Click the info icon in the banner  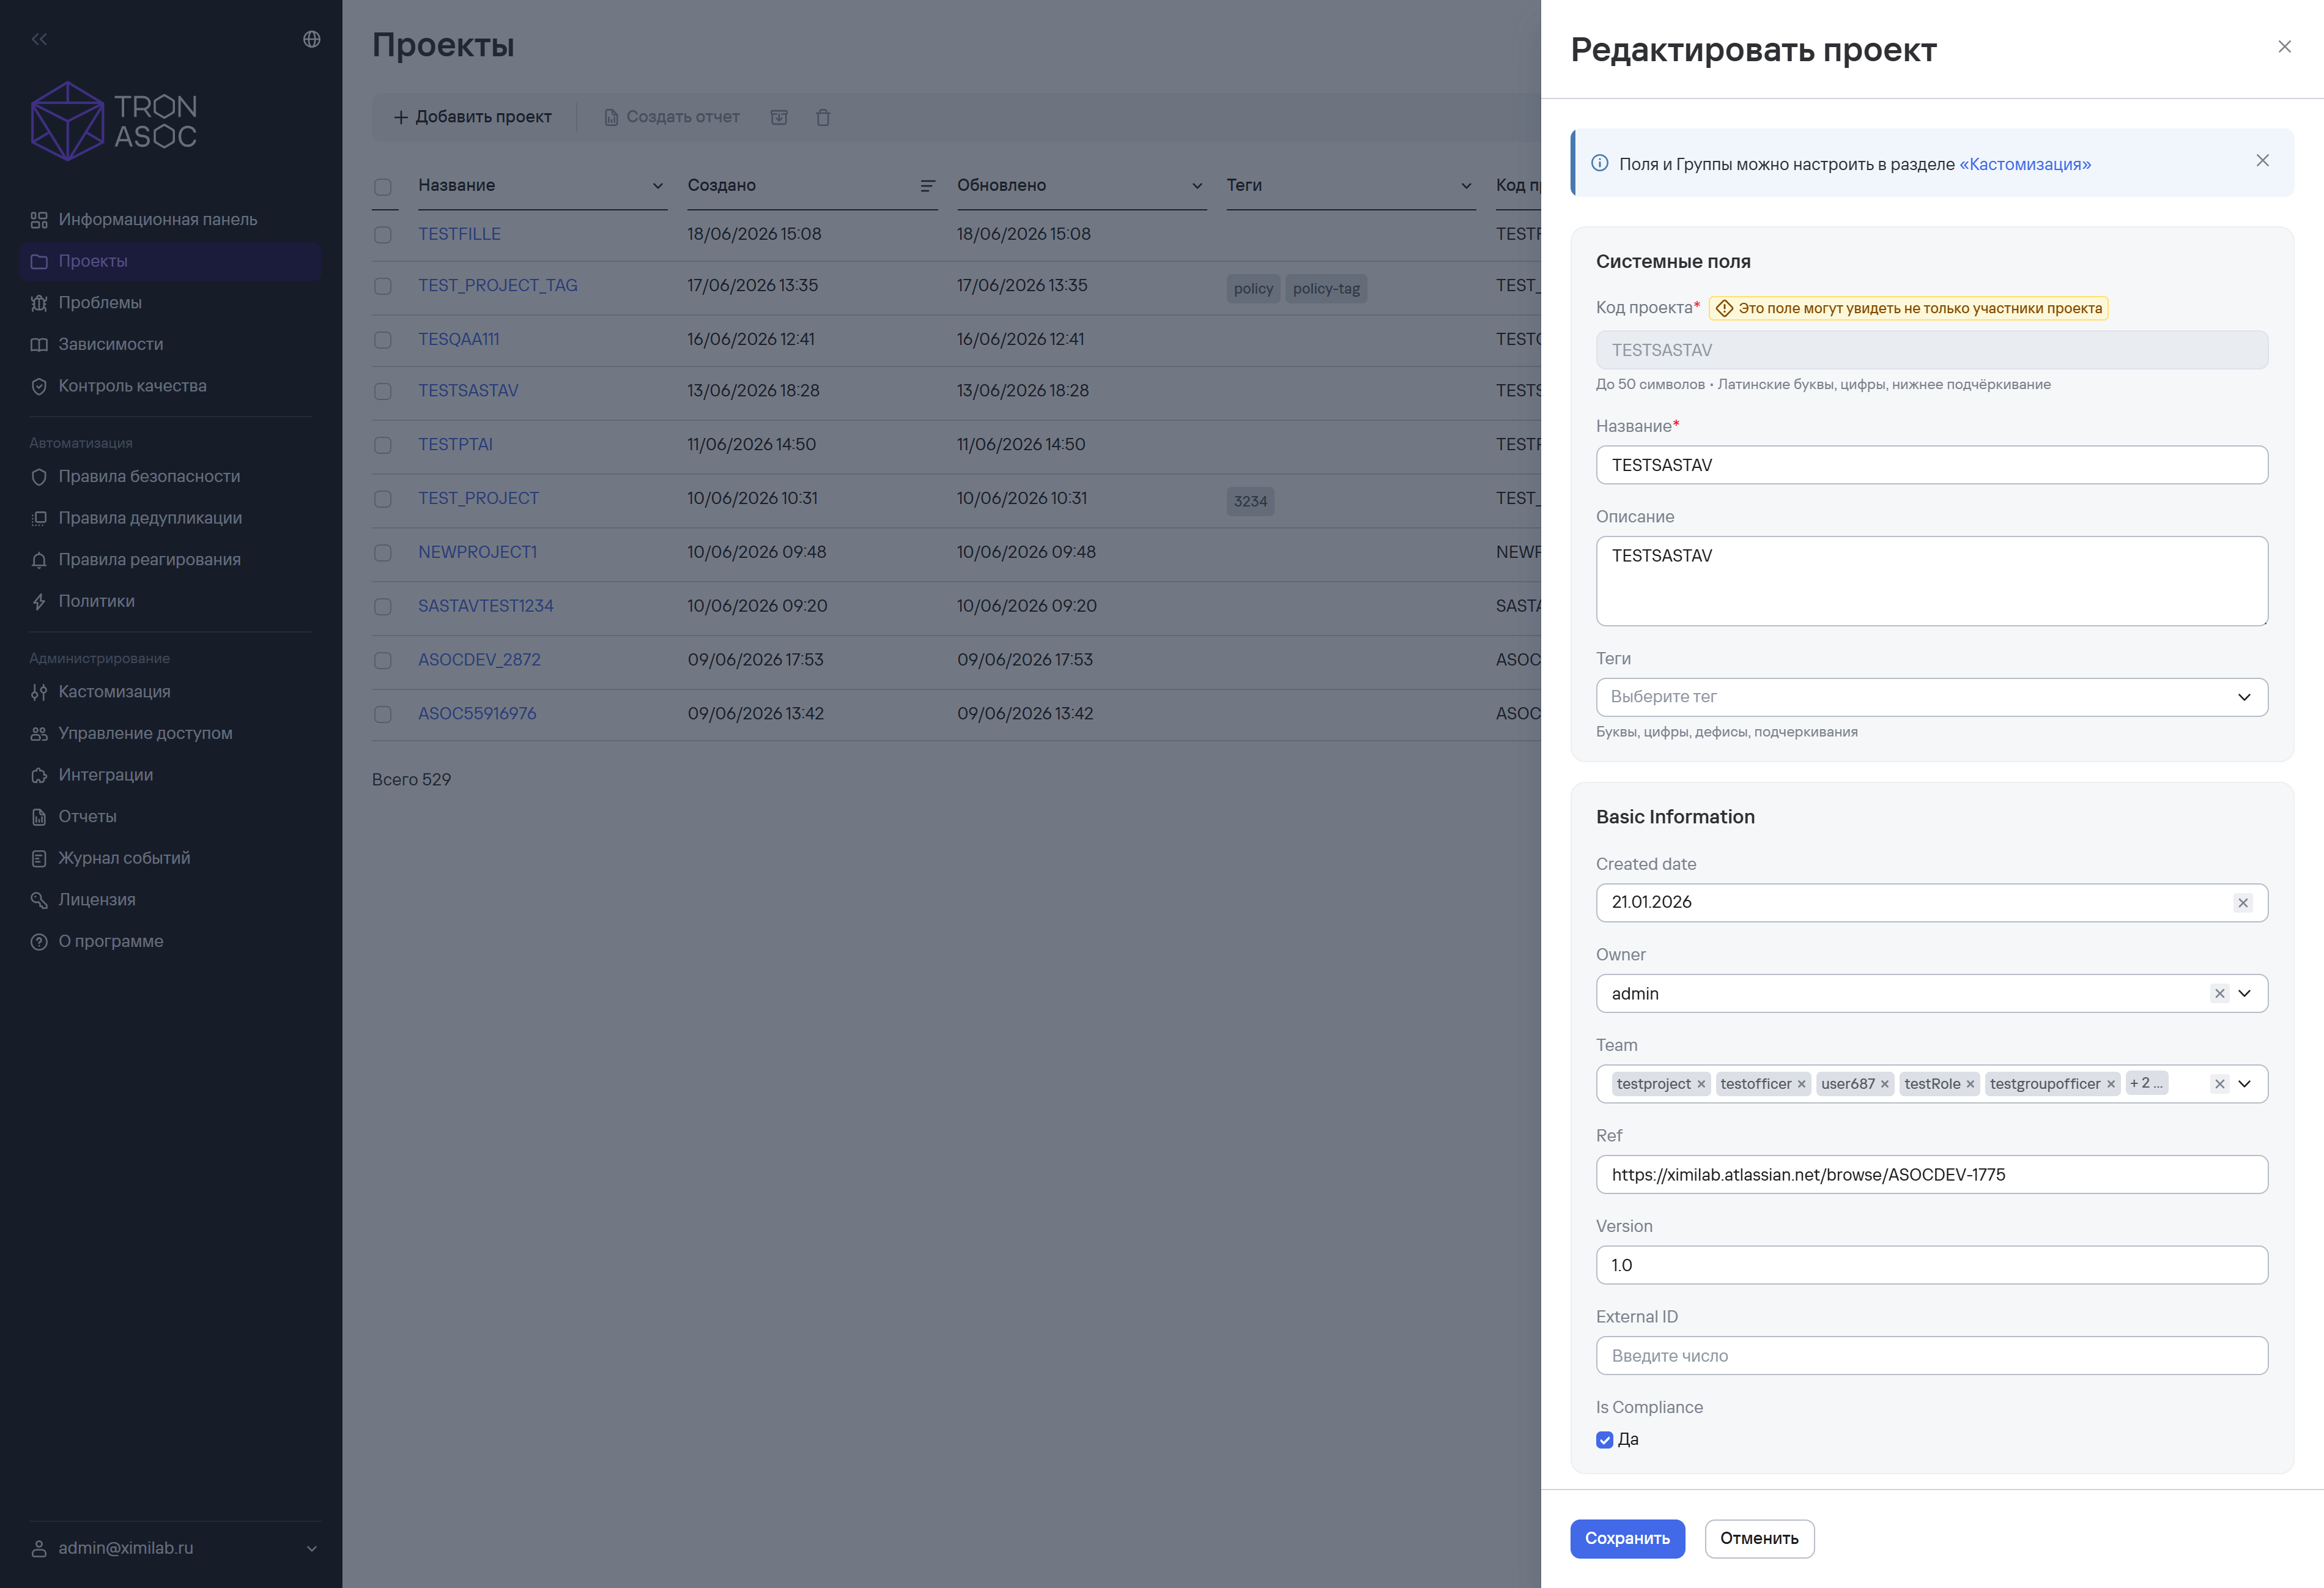(x=1600, y=163)
